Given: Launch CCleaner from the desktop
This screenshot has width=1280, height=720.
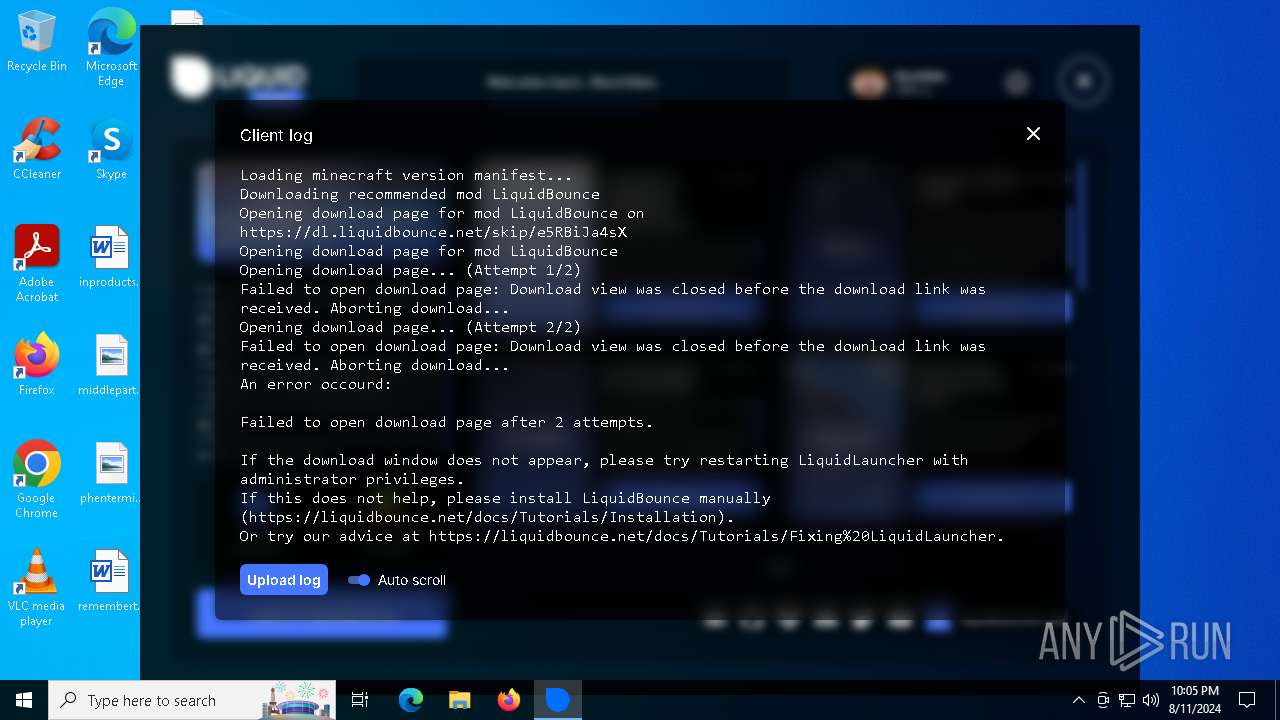Looking at the screenshot, I should tap(37, 149).
